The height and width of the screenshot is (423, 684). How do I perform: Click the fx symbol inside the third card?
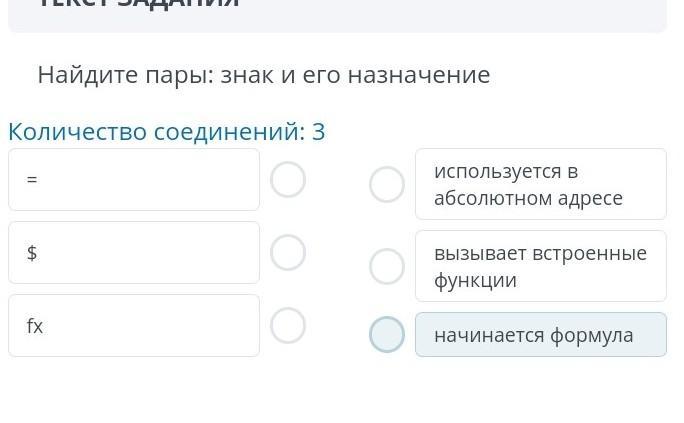tap(35, 326)
